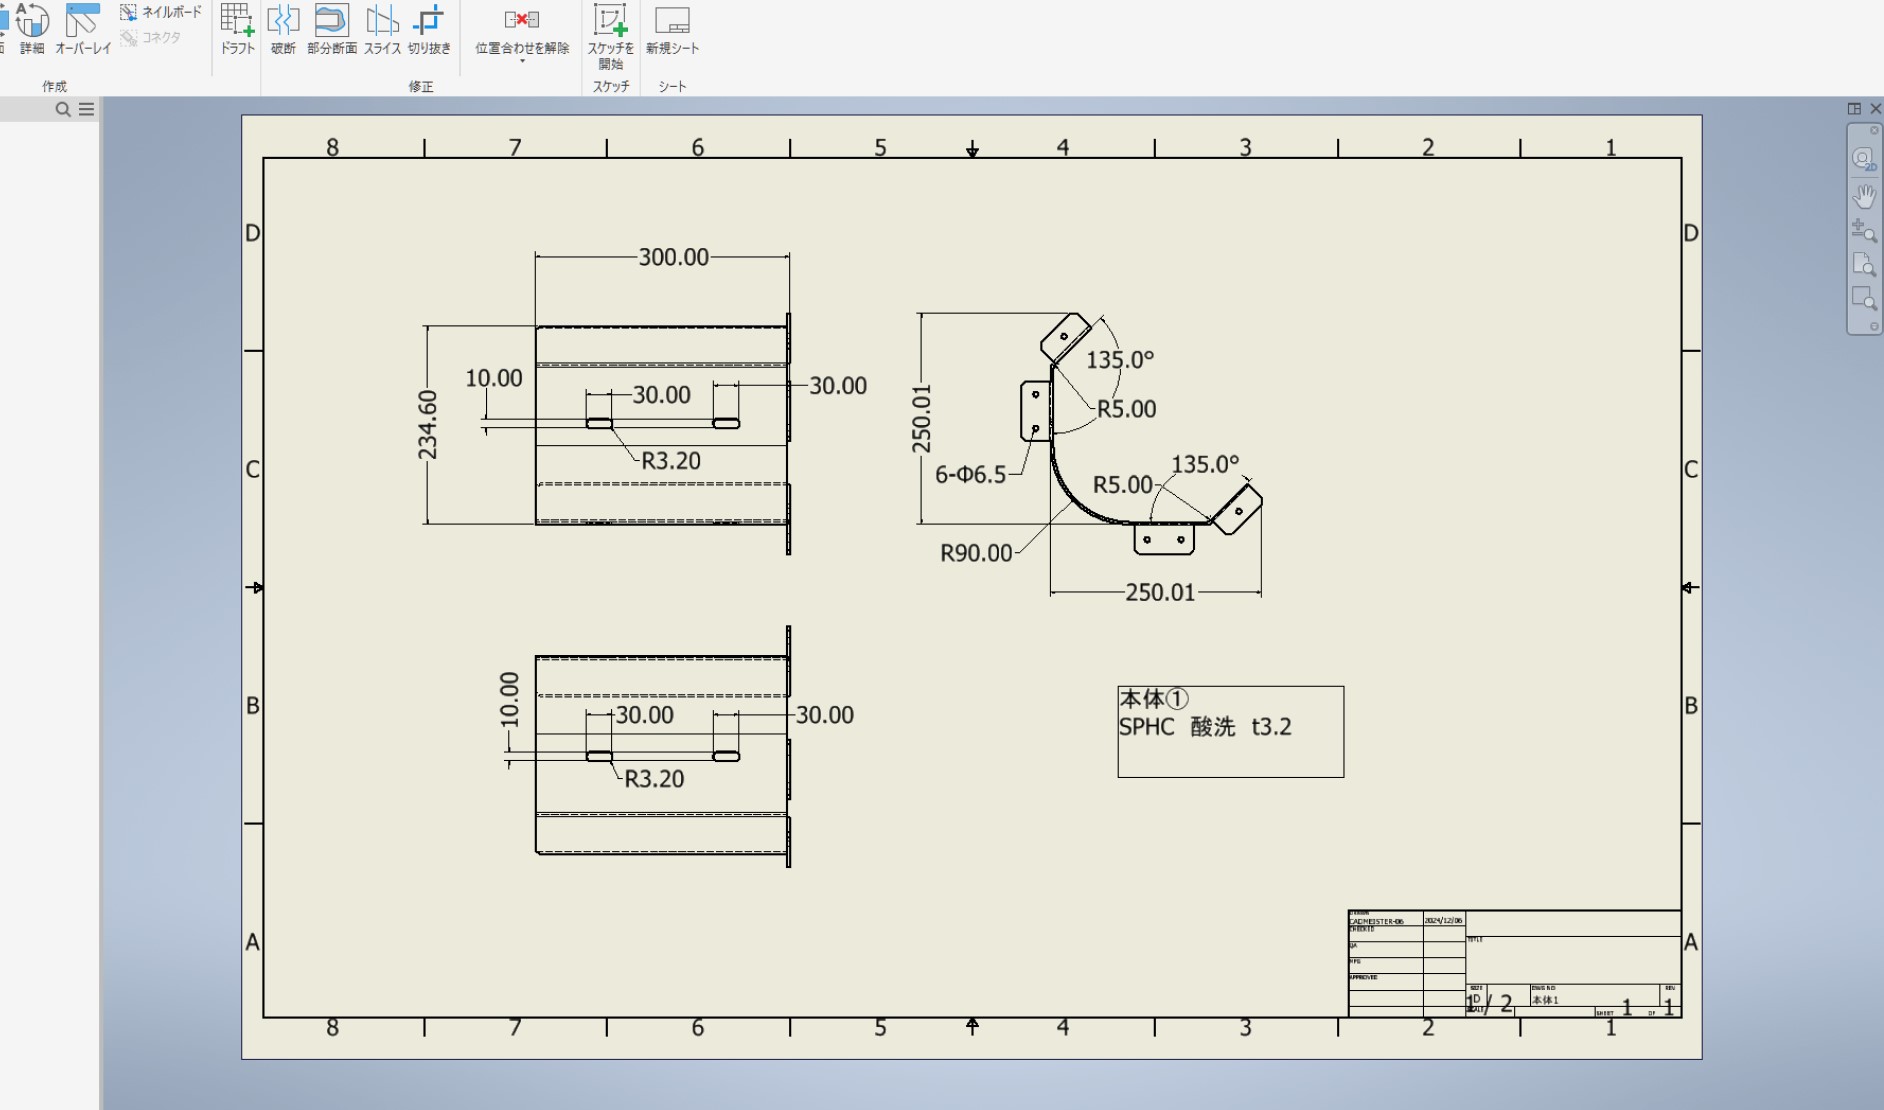Image resolution: width=1884 pixels, height=1110 pixels.
Task: Open the 2D steering wheel navigation
Action: pos(1864,159)
